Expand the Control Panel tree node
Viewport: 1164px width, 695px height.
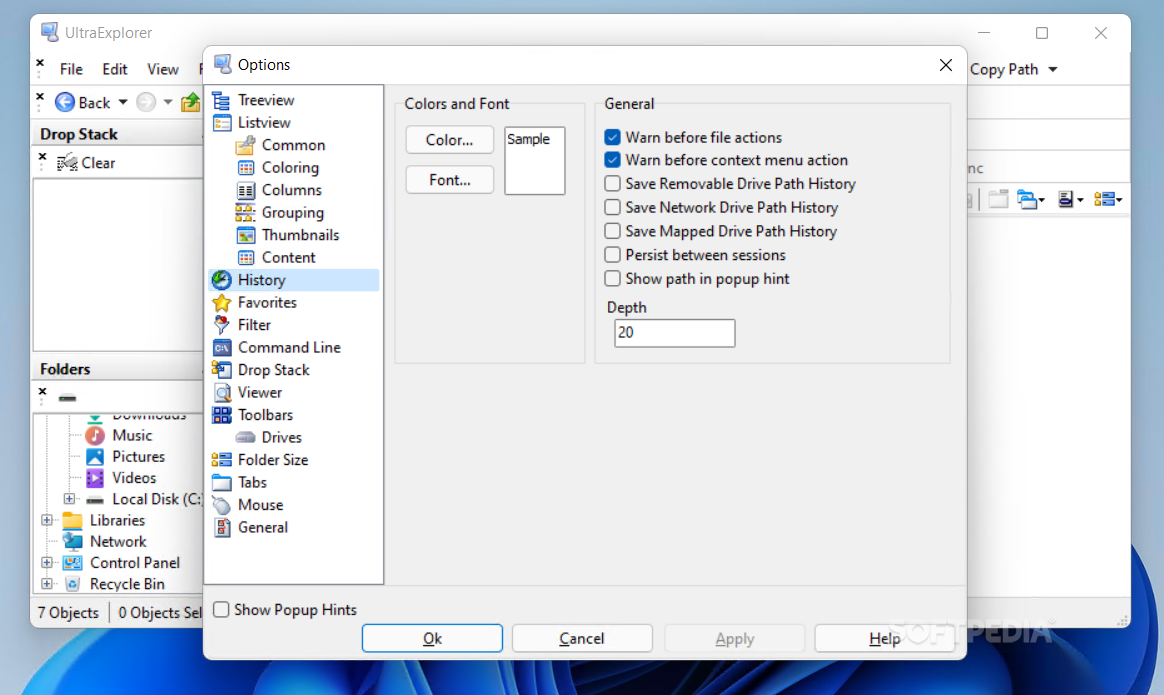click(x=47, y=563)
